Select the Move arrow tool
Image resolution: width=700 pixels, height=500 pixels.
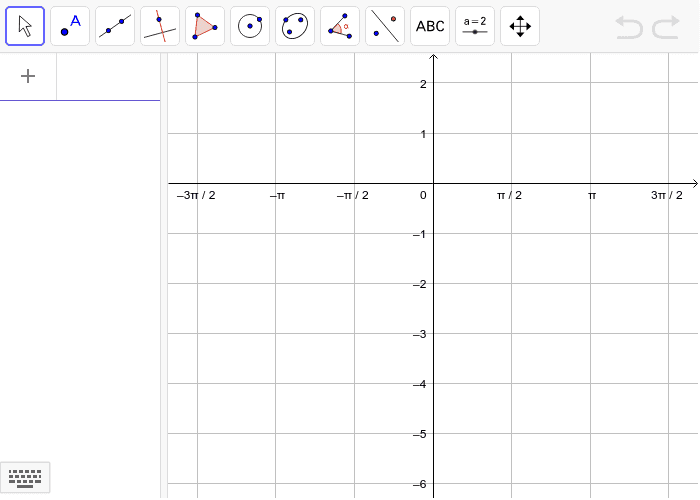click(x=25, y=26)
